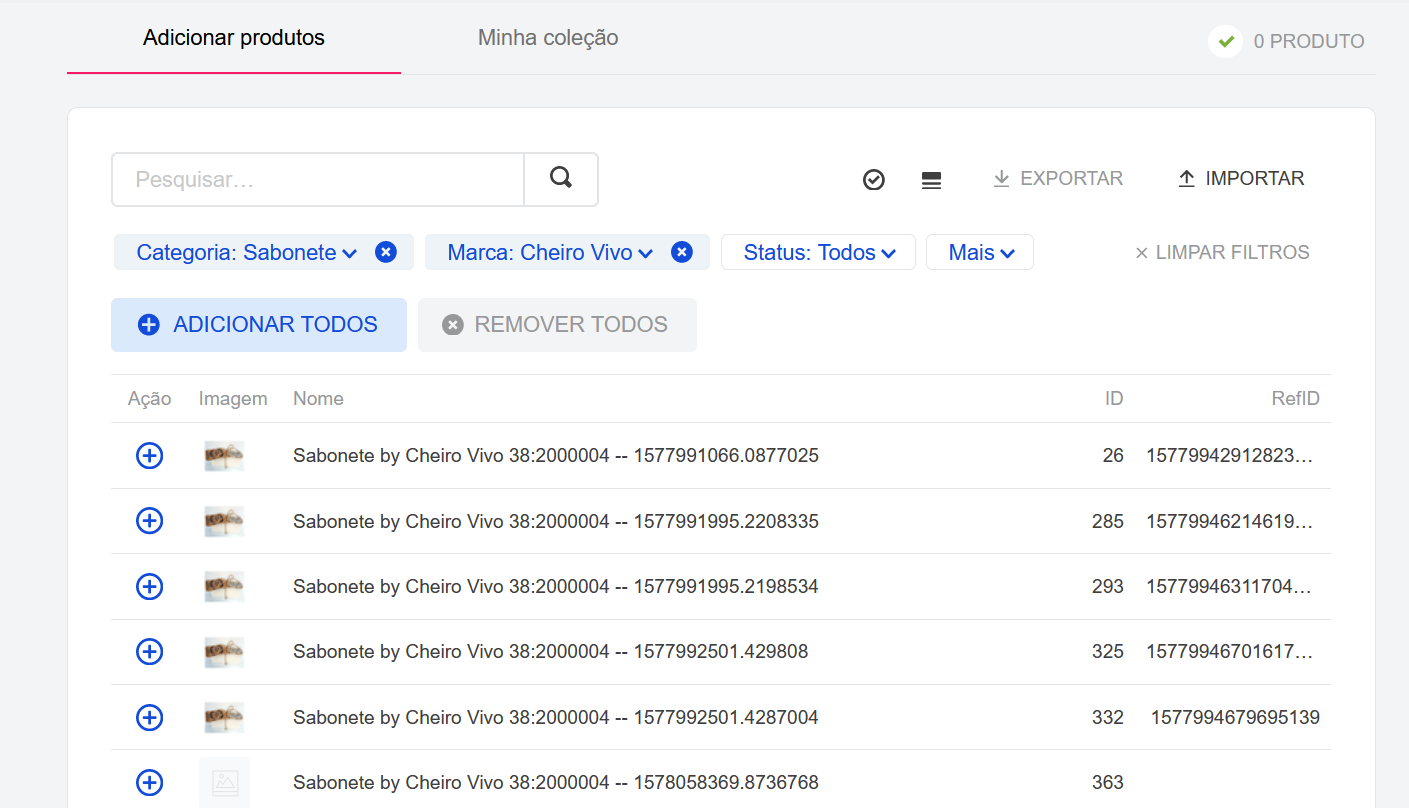Add product with ID 285 using its plus icon
Image resolution: width=1409 pixels, height=808 pixels.
(x=149, y=520)
